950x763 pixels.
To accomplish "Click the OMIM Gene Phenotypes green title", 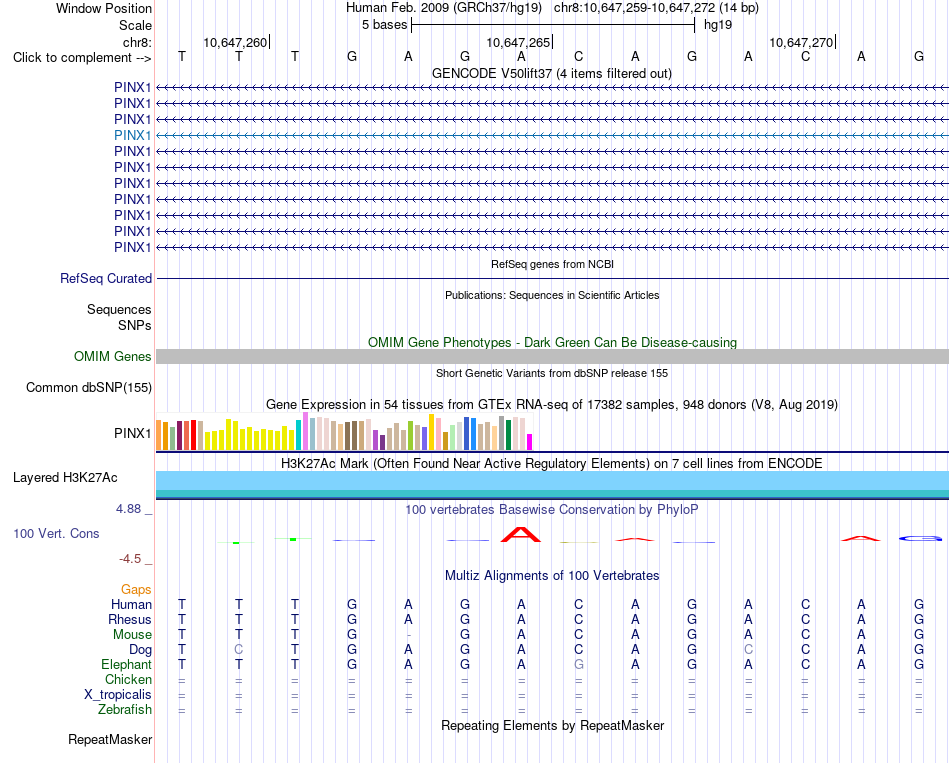I will (x=552, y=342).
